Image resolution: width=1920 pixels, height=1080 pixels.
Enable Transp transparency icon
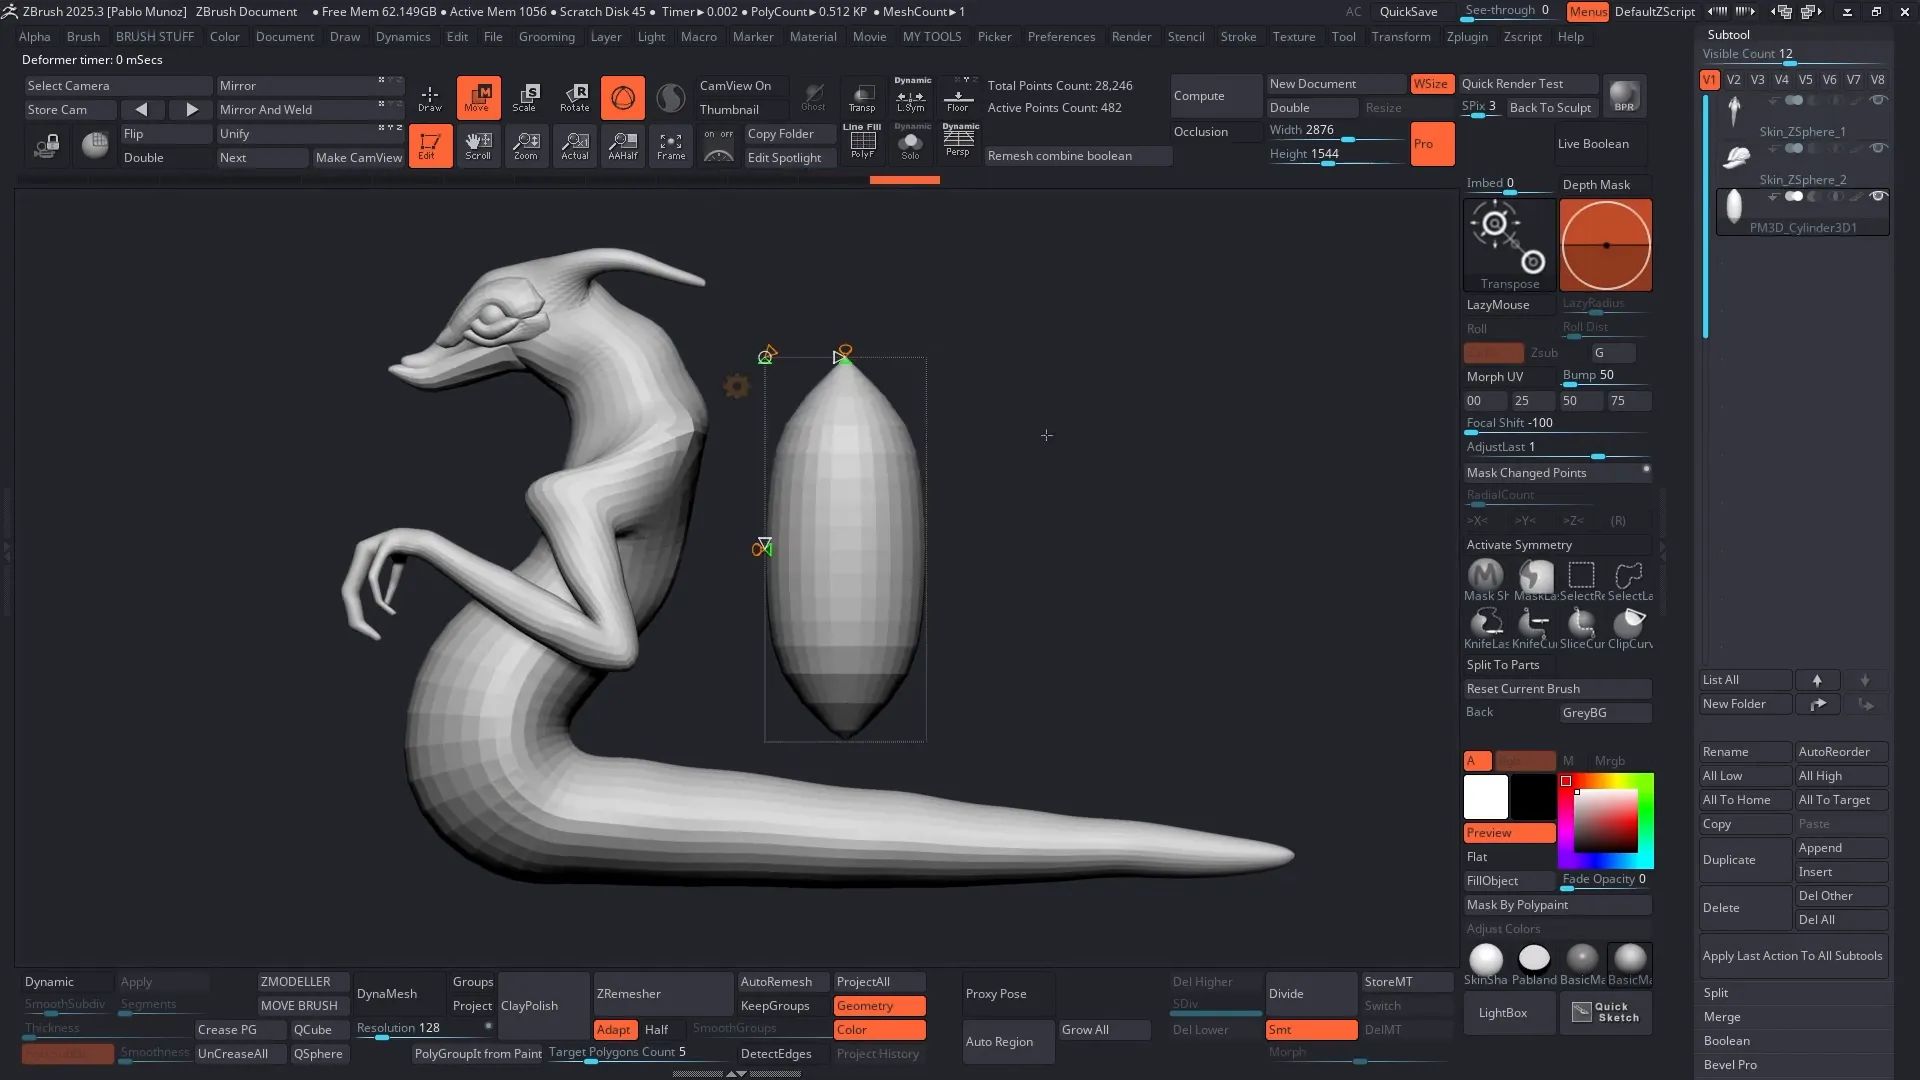862,97
